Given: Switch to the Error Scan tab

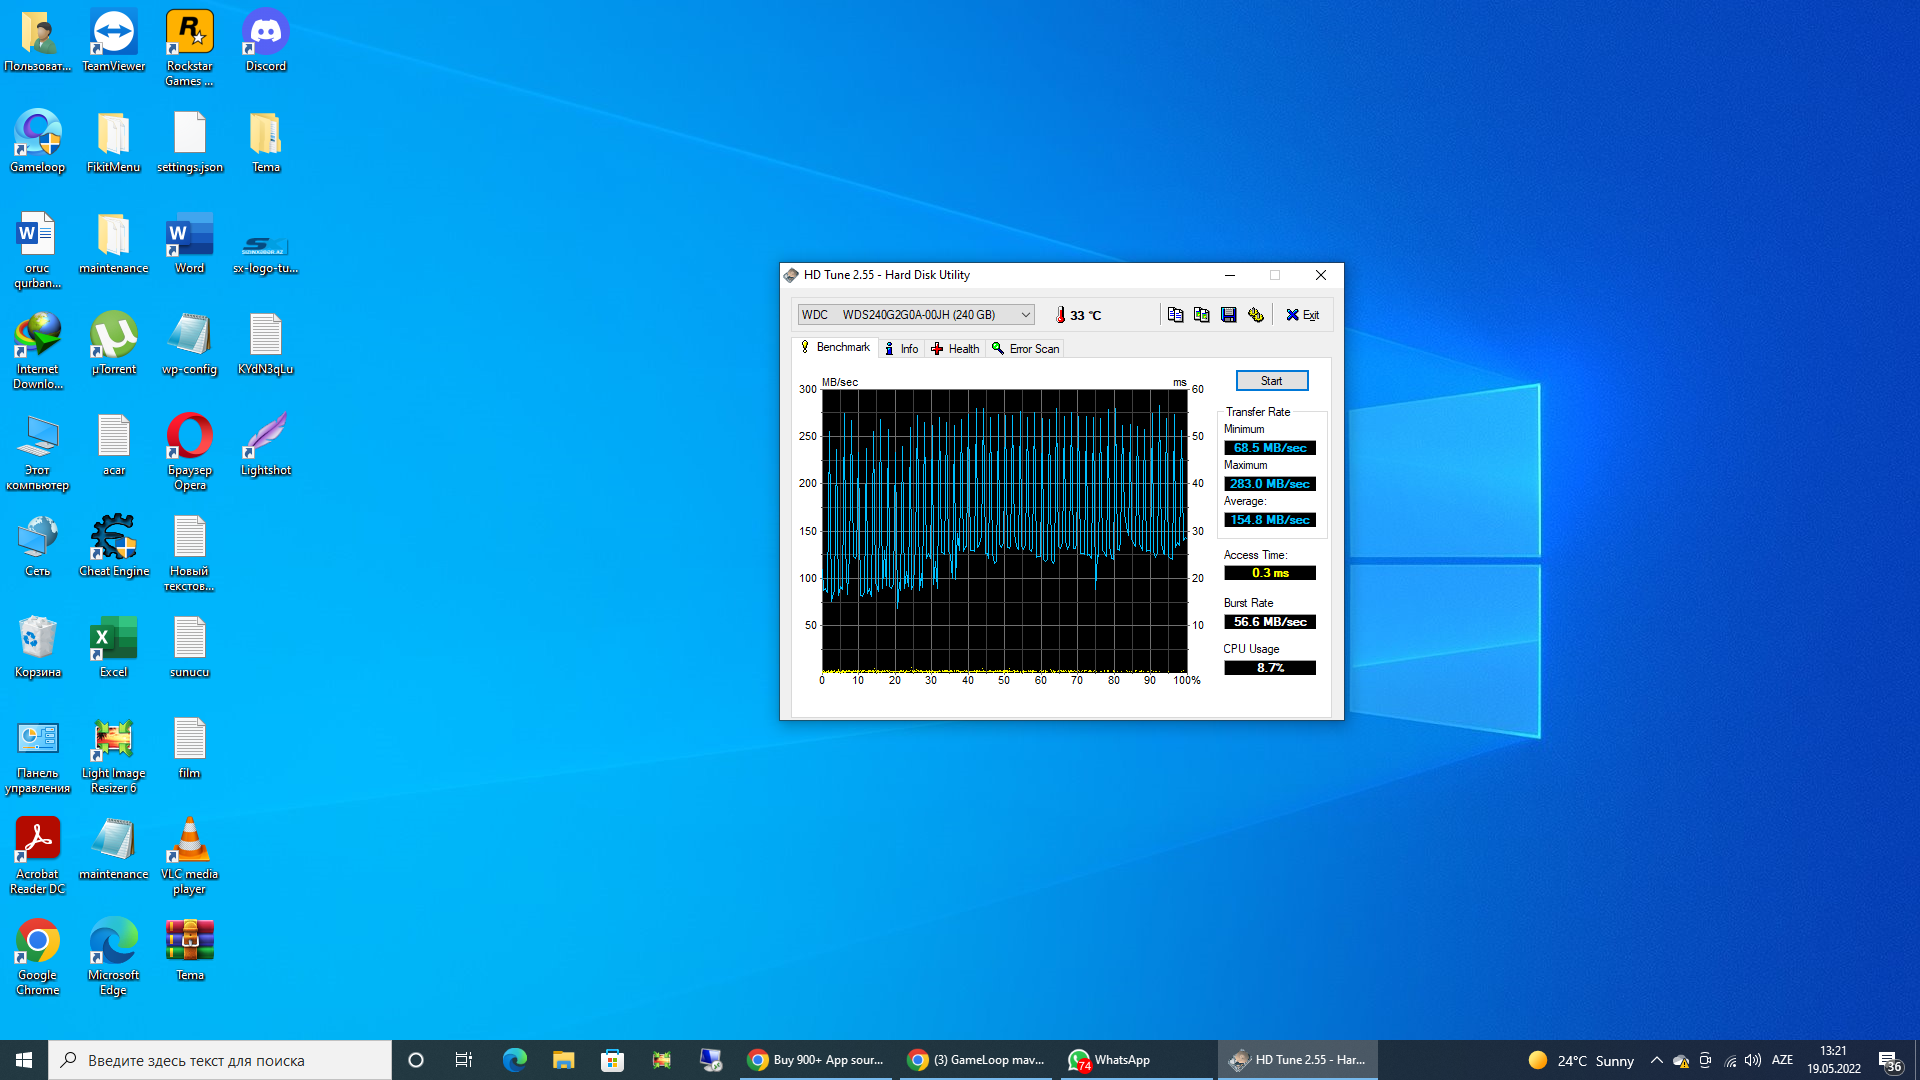Looking at the screenshot, I should 1025,349.
